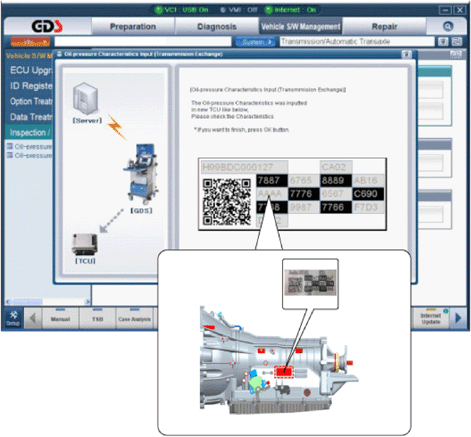The height and width of the screenshot is (437, 471).
Task: Click the QR code image
Action: pyautogui.click(x=227, y=202)
